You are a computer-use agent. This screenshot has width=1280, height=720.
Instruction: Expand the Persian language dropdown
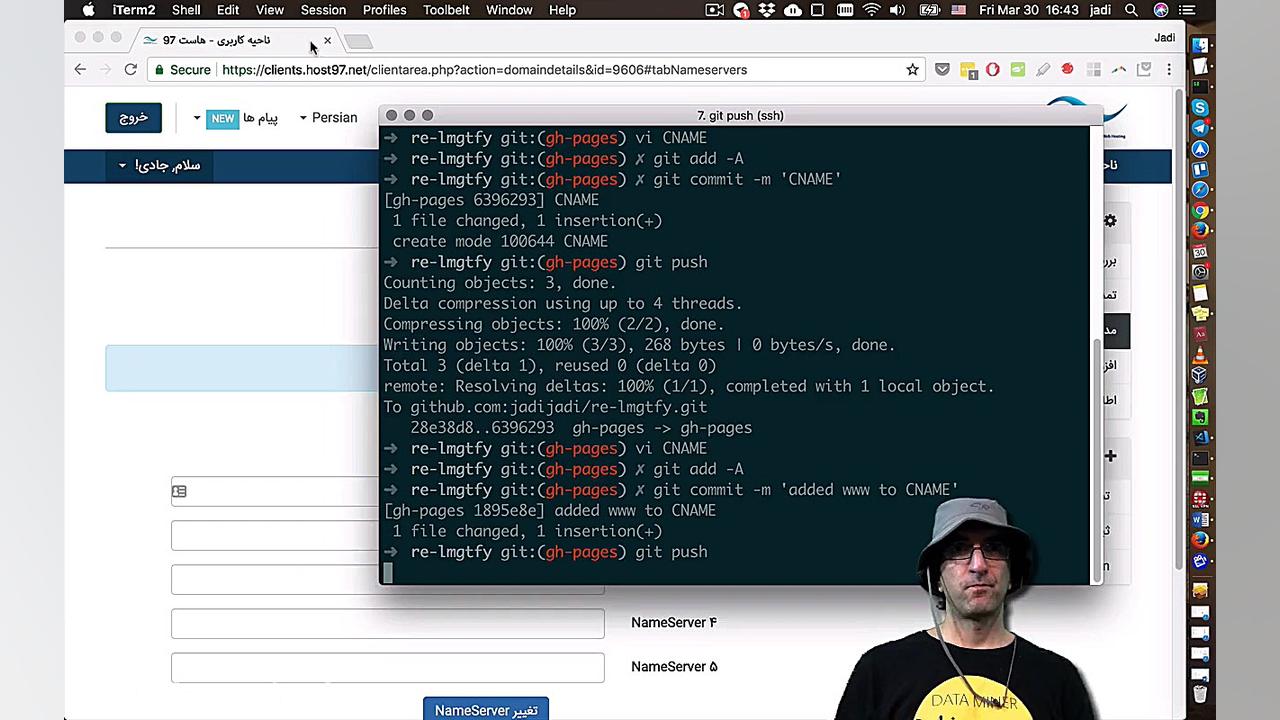[x=328, y=118]
